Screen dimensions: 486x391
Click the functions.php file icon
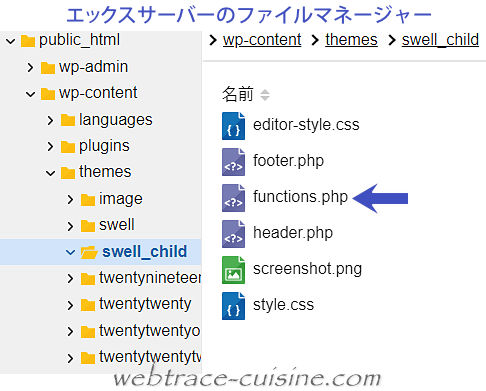coord(233,198)
